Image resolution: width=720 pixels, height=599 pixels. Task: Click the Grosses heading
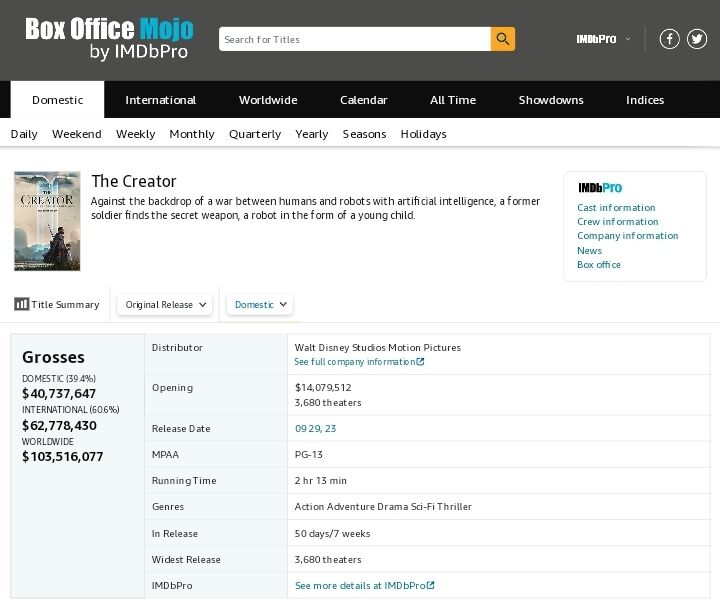[x=53, y=357]
